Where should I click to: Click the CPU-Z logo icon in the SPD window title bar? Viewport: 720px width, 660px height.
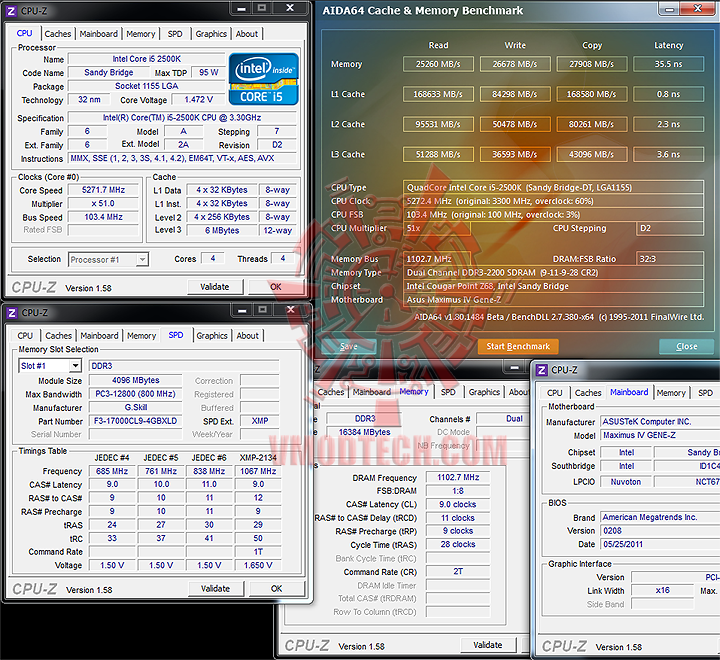pos(11,313)
